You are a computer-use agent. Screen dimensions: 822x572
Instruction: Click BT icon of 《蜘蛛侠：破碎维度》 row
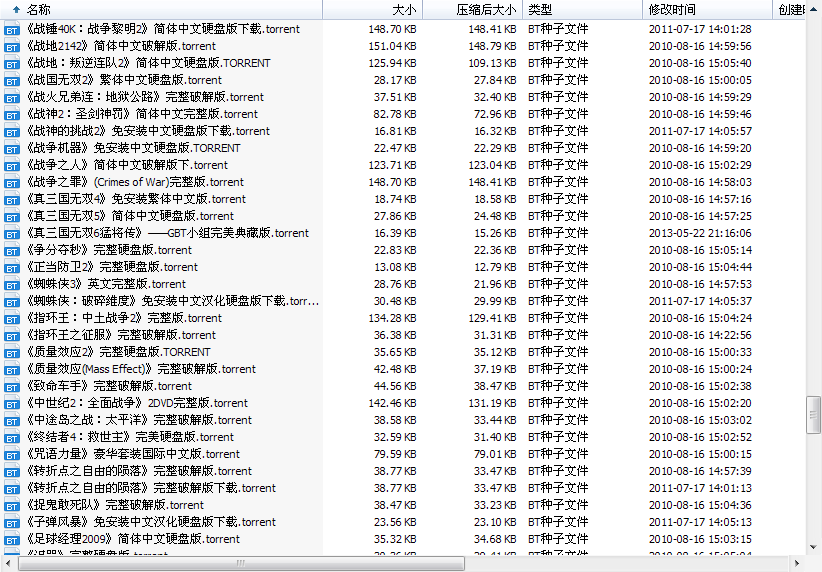pyautogui.click(x=12, y=301)
